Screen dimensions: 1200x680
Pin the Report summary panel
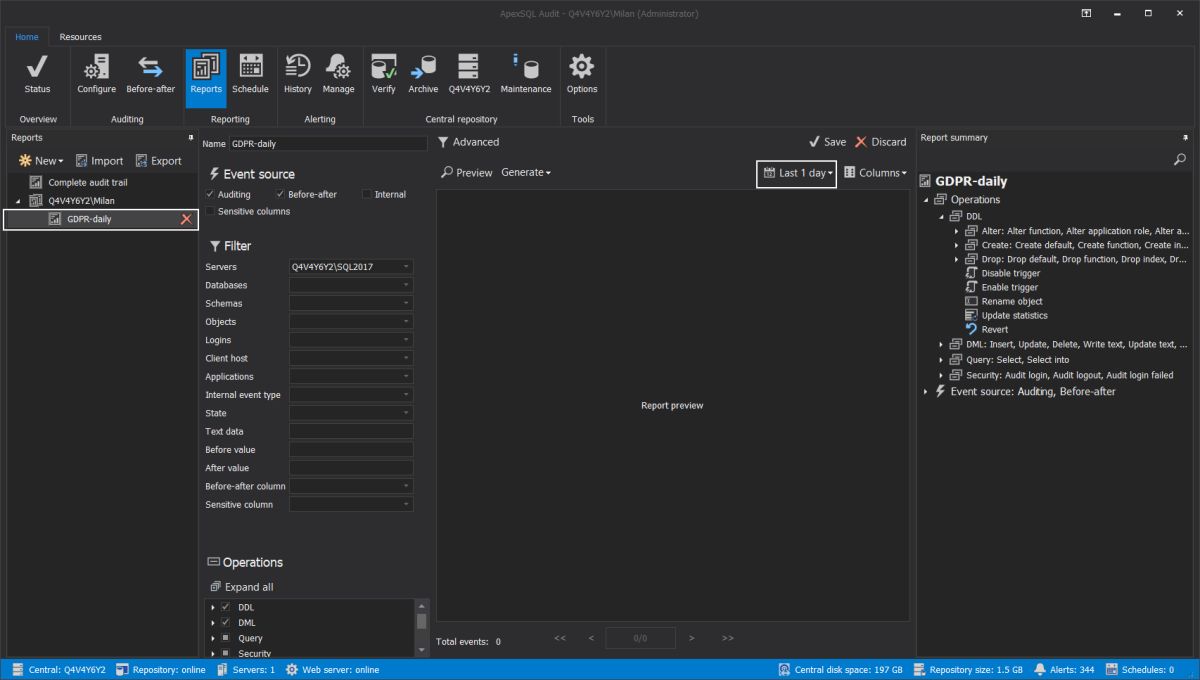1186,138
